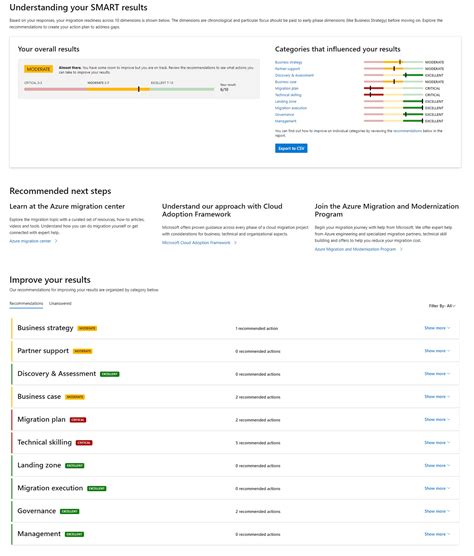Click the Business strategy score bar
Viewport: 474px width, 556px height.
pyautogui.click(x=393, y=62)
